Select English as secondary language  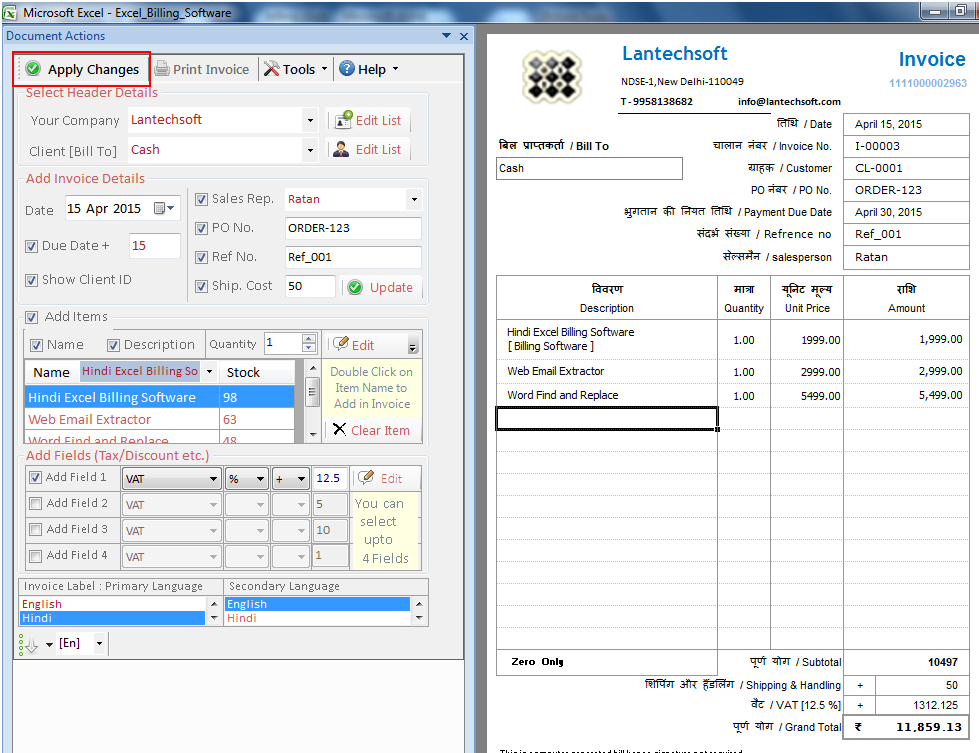point(317,604)
